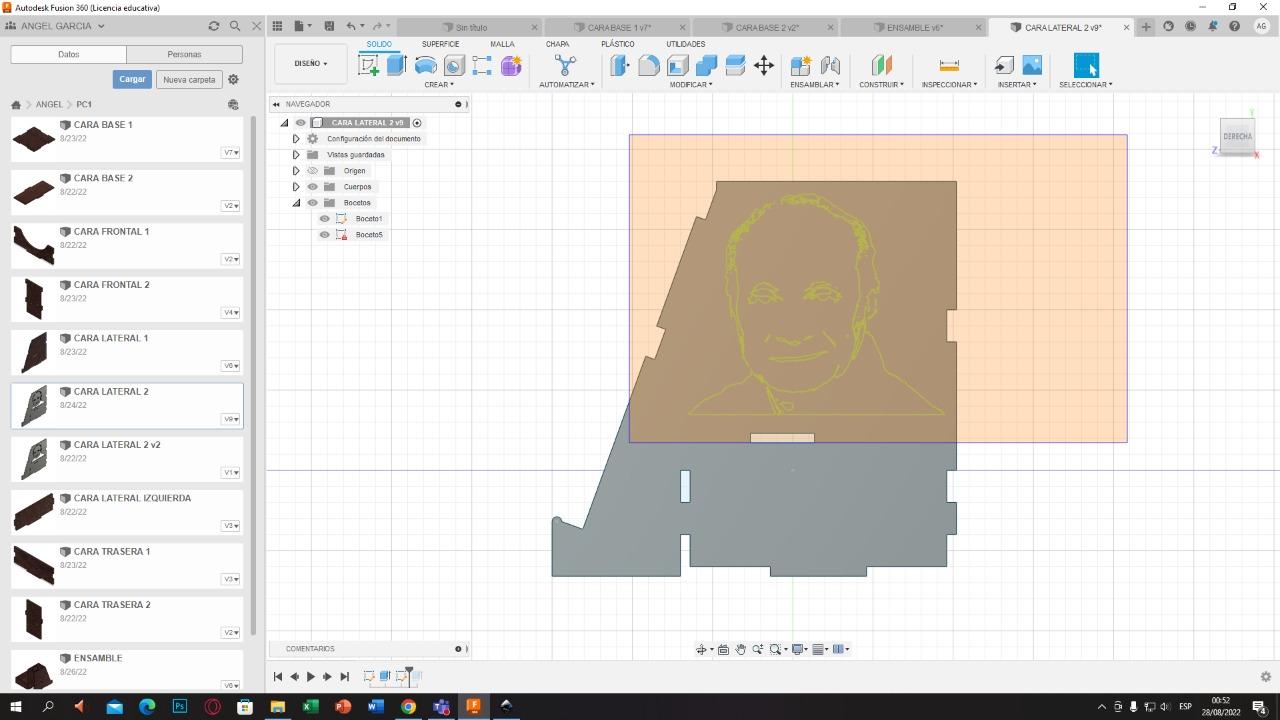Collapse the Bocetos folder

(x=296, y=203)
